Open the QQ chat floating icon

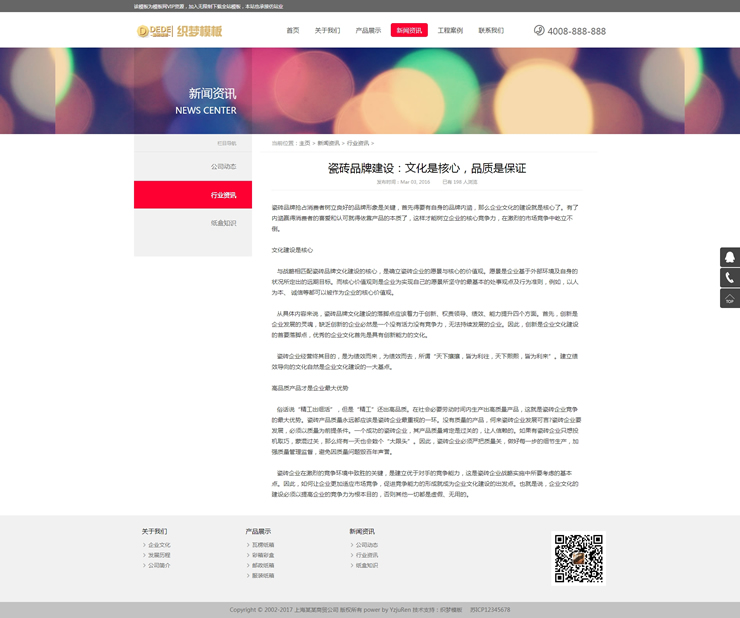pyautogui.click(x=730, y=257)
